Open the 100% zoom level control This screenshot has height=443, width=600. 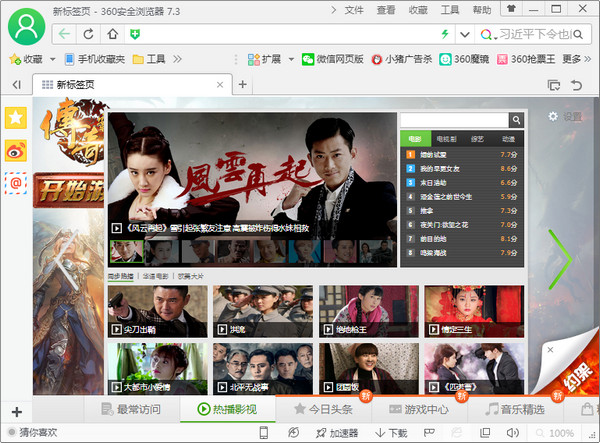point(555,433)
